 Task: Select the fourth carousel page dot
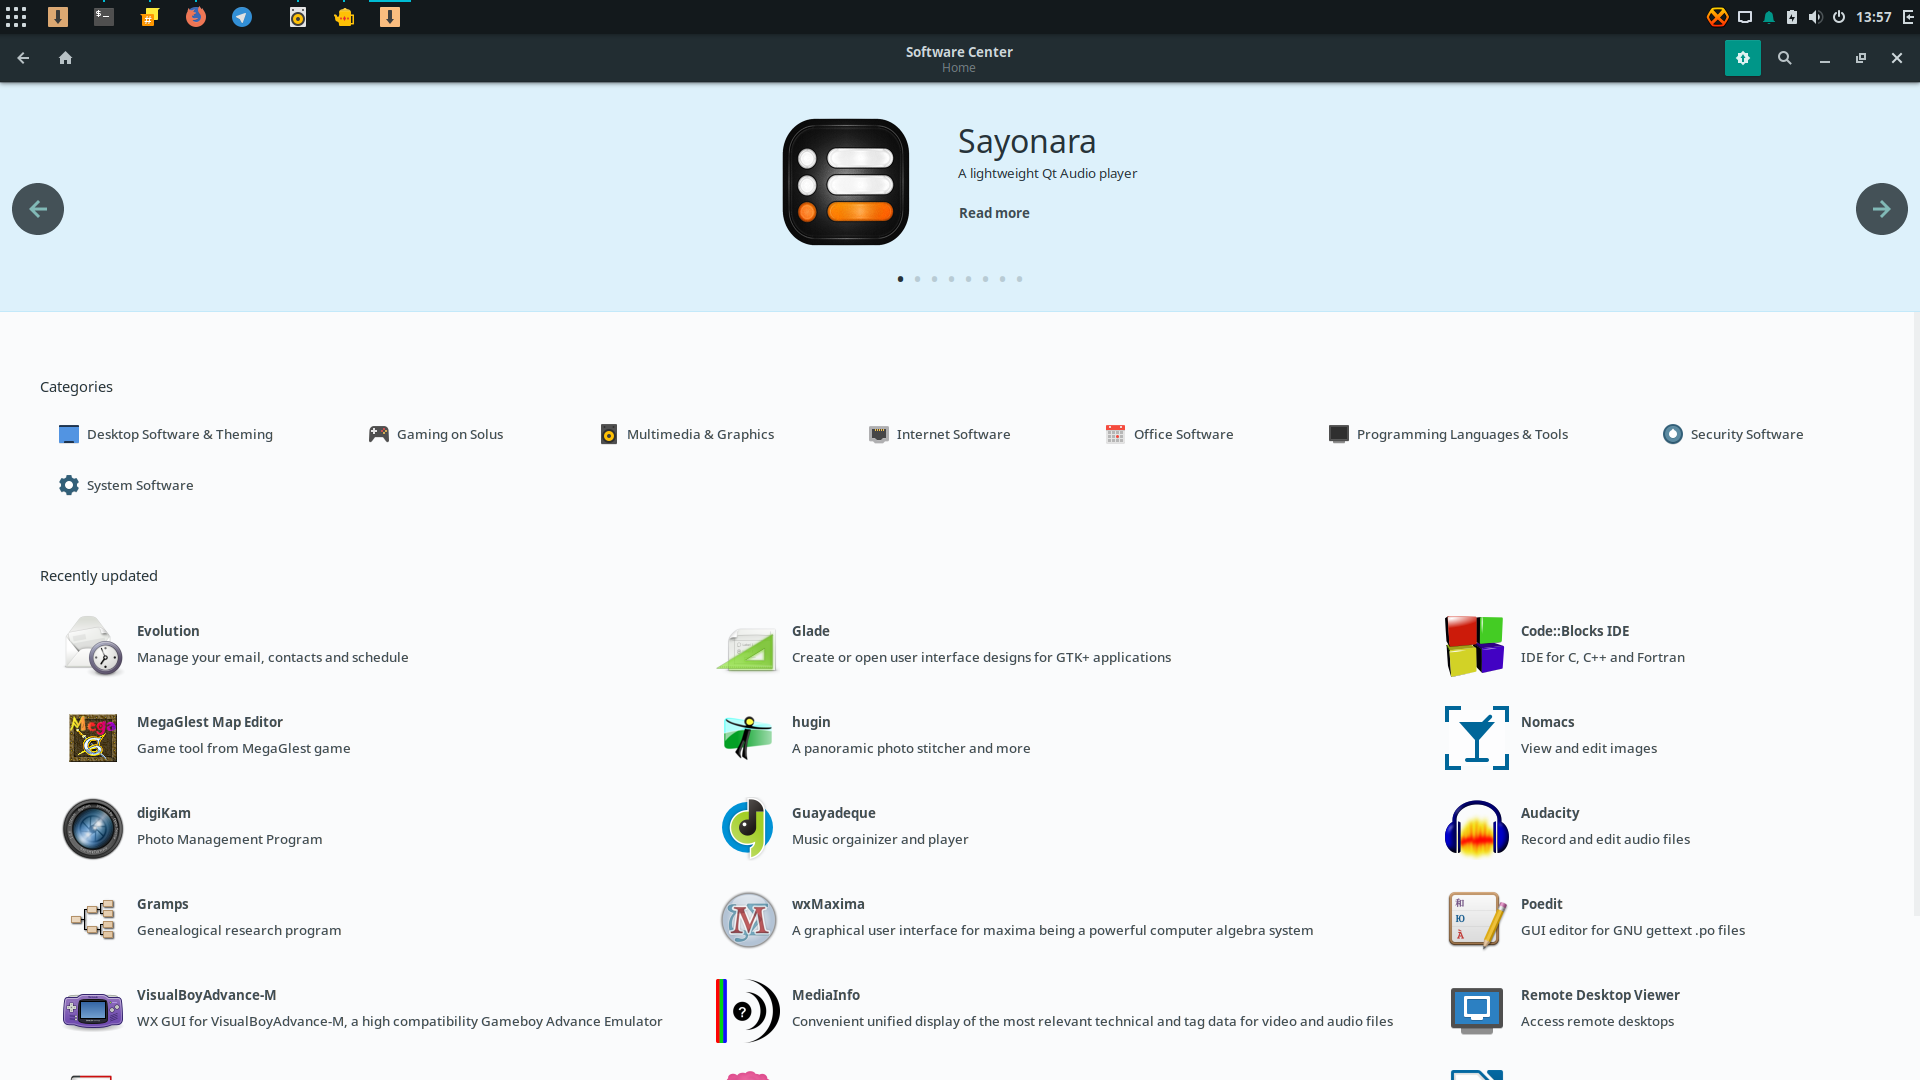(x=951, y=279)
